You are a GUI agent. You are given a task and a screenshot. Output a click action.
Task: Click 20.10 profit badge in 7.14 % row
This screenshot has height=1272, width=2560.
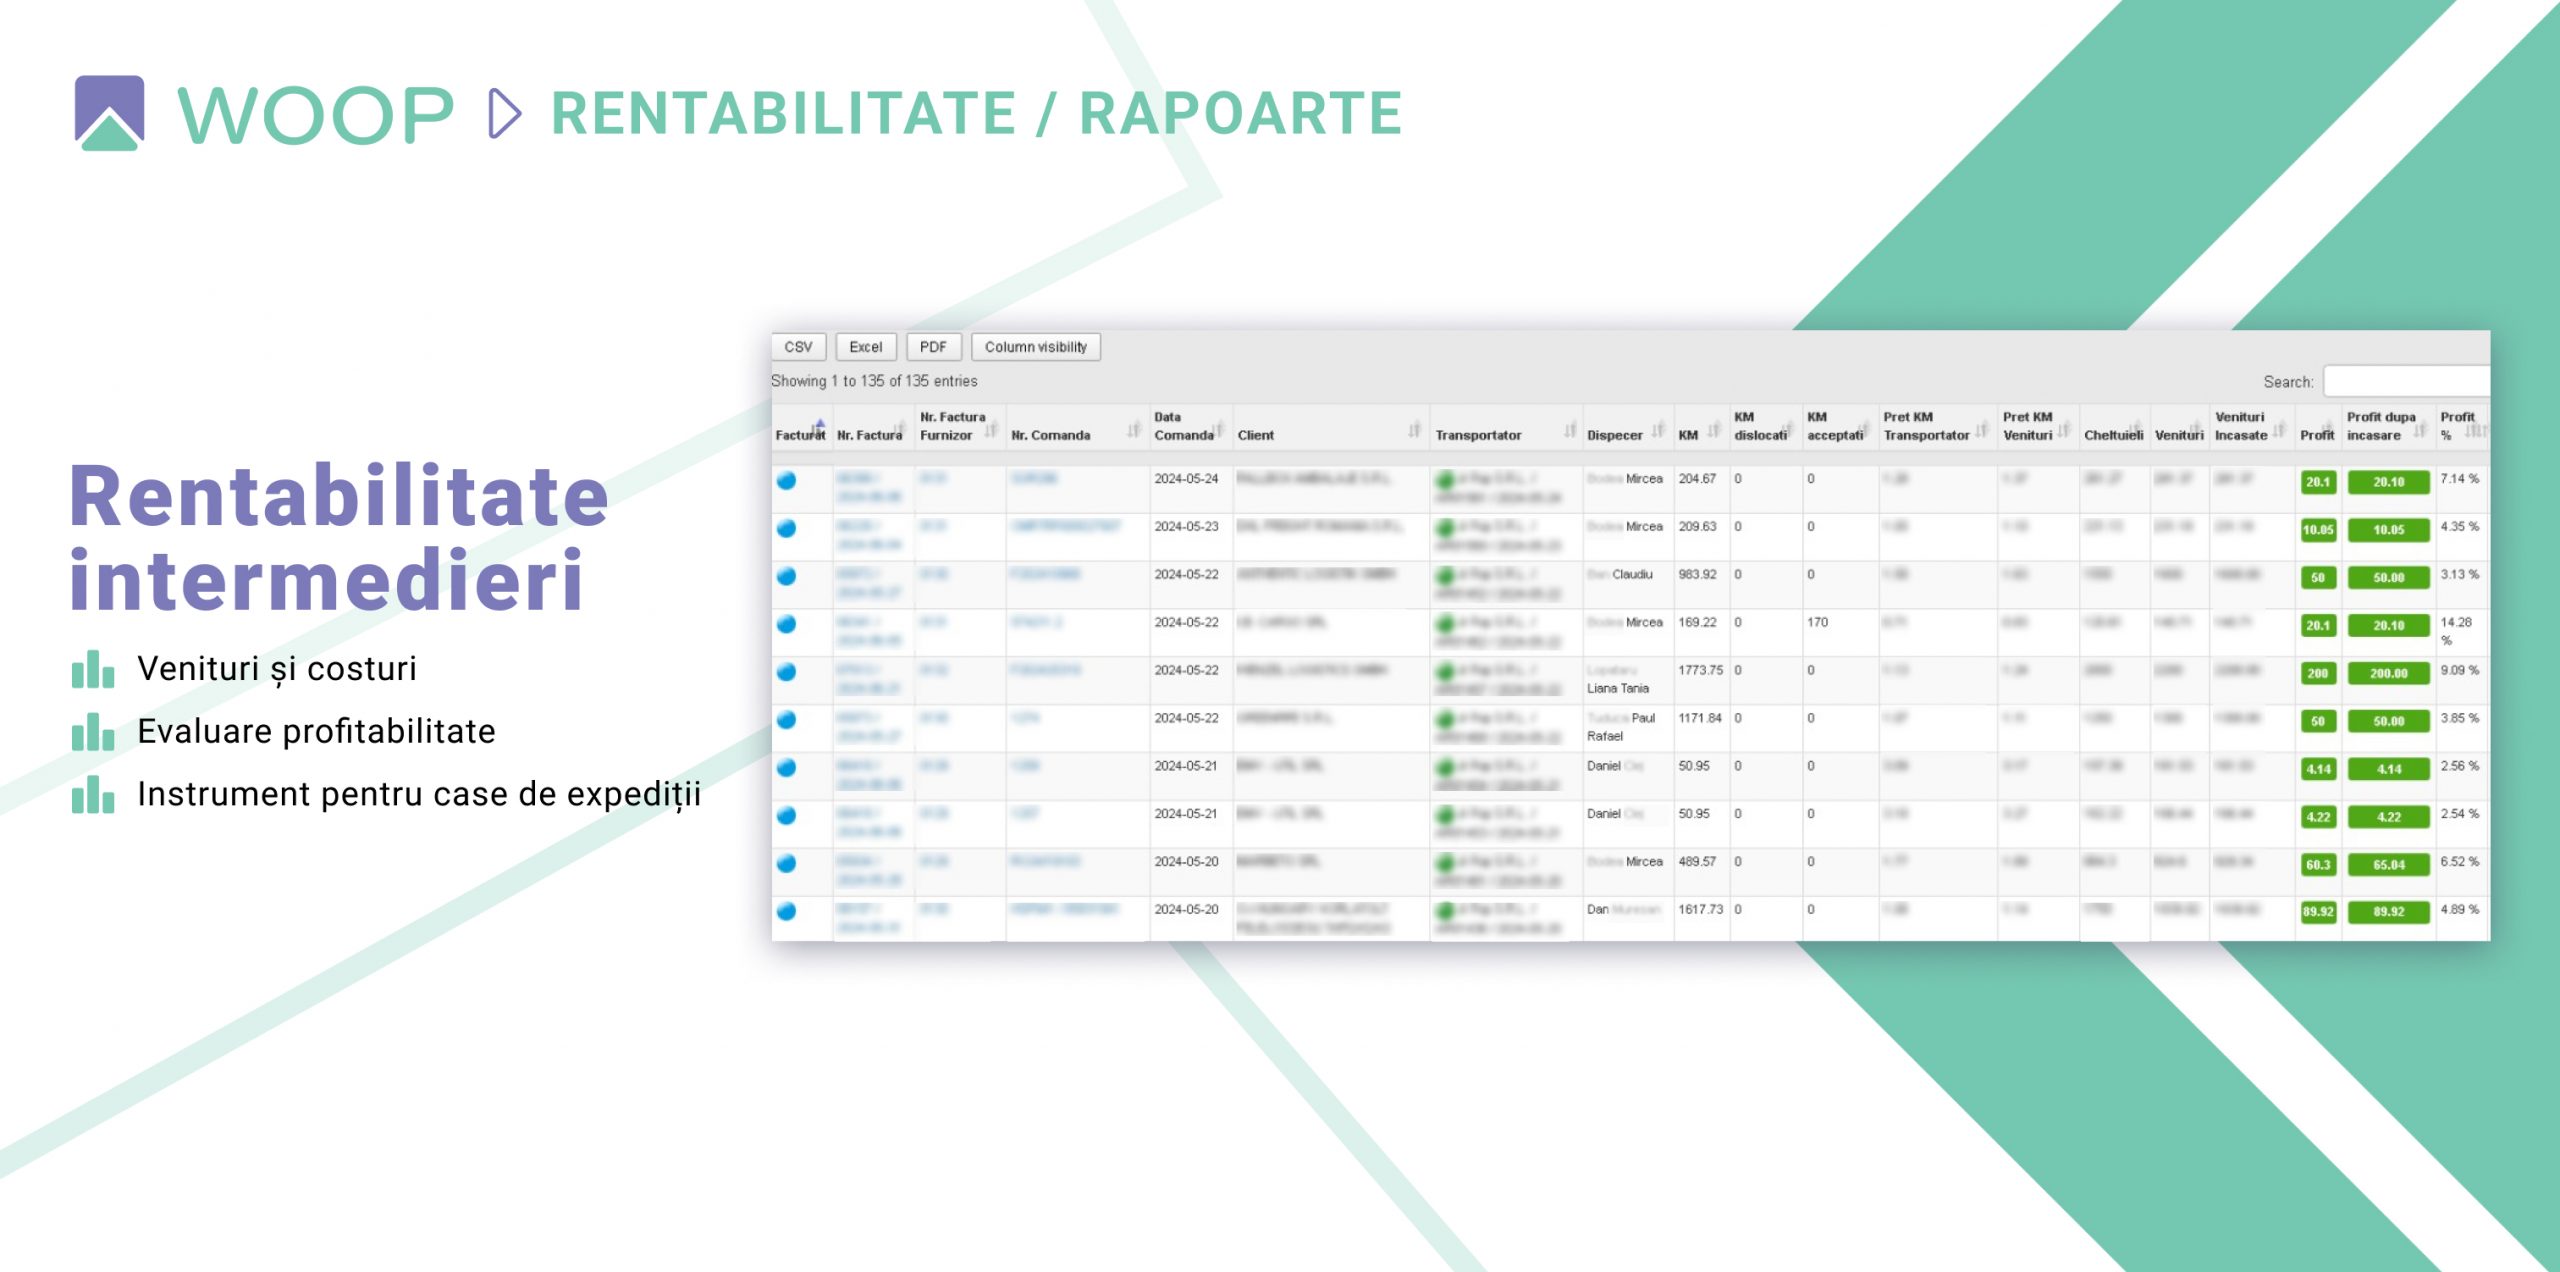pos(2388,482)
